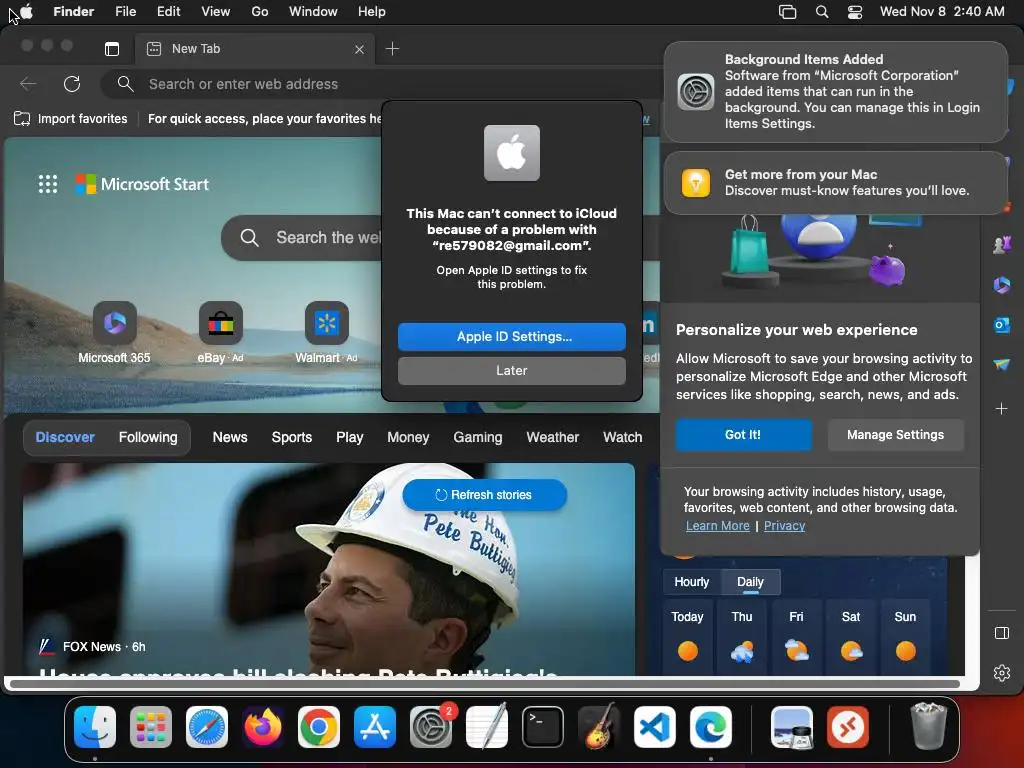Open Finder from the Dock
The height and width of the screenshot is (768, 1024).
click(95, 727)
